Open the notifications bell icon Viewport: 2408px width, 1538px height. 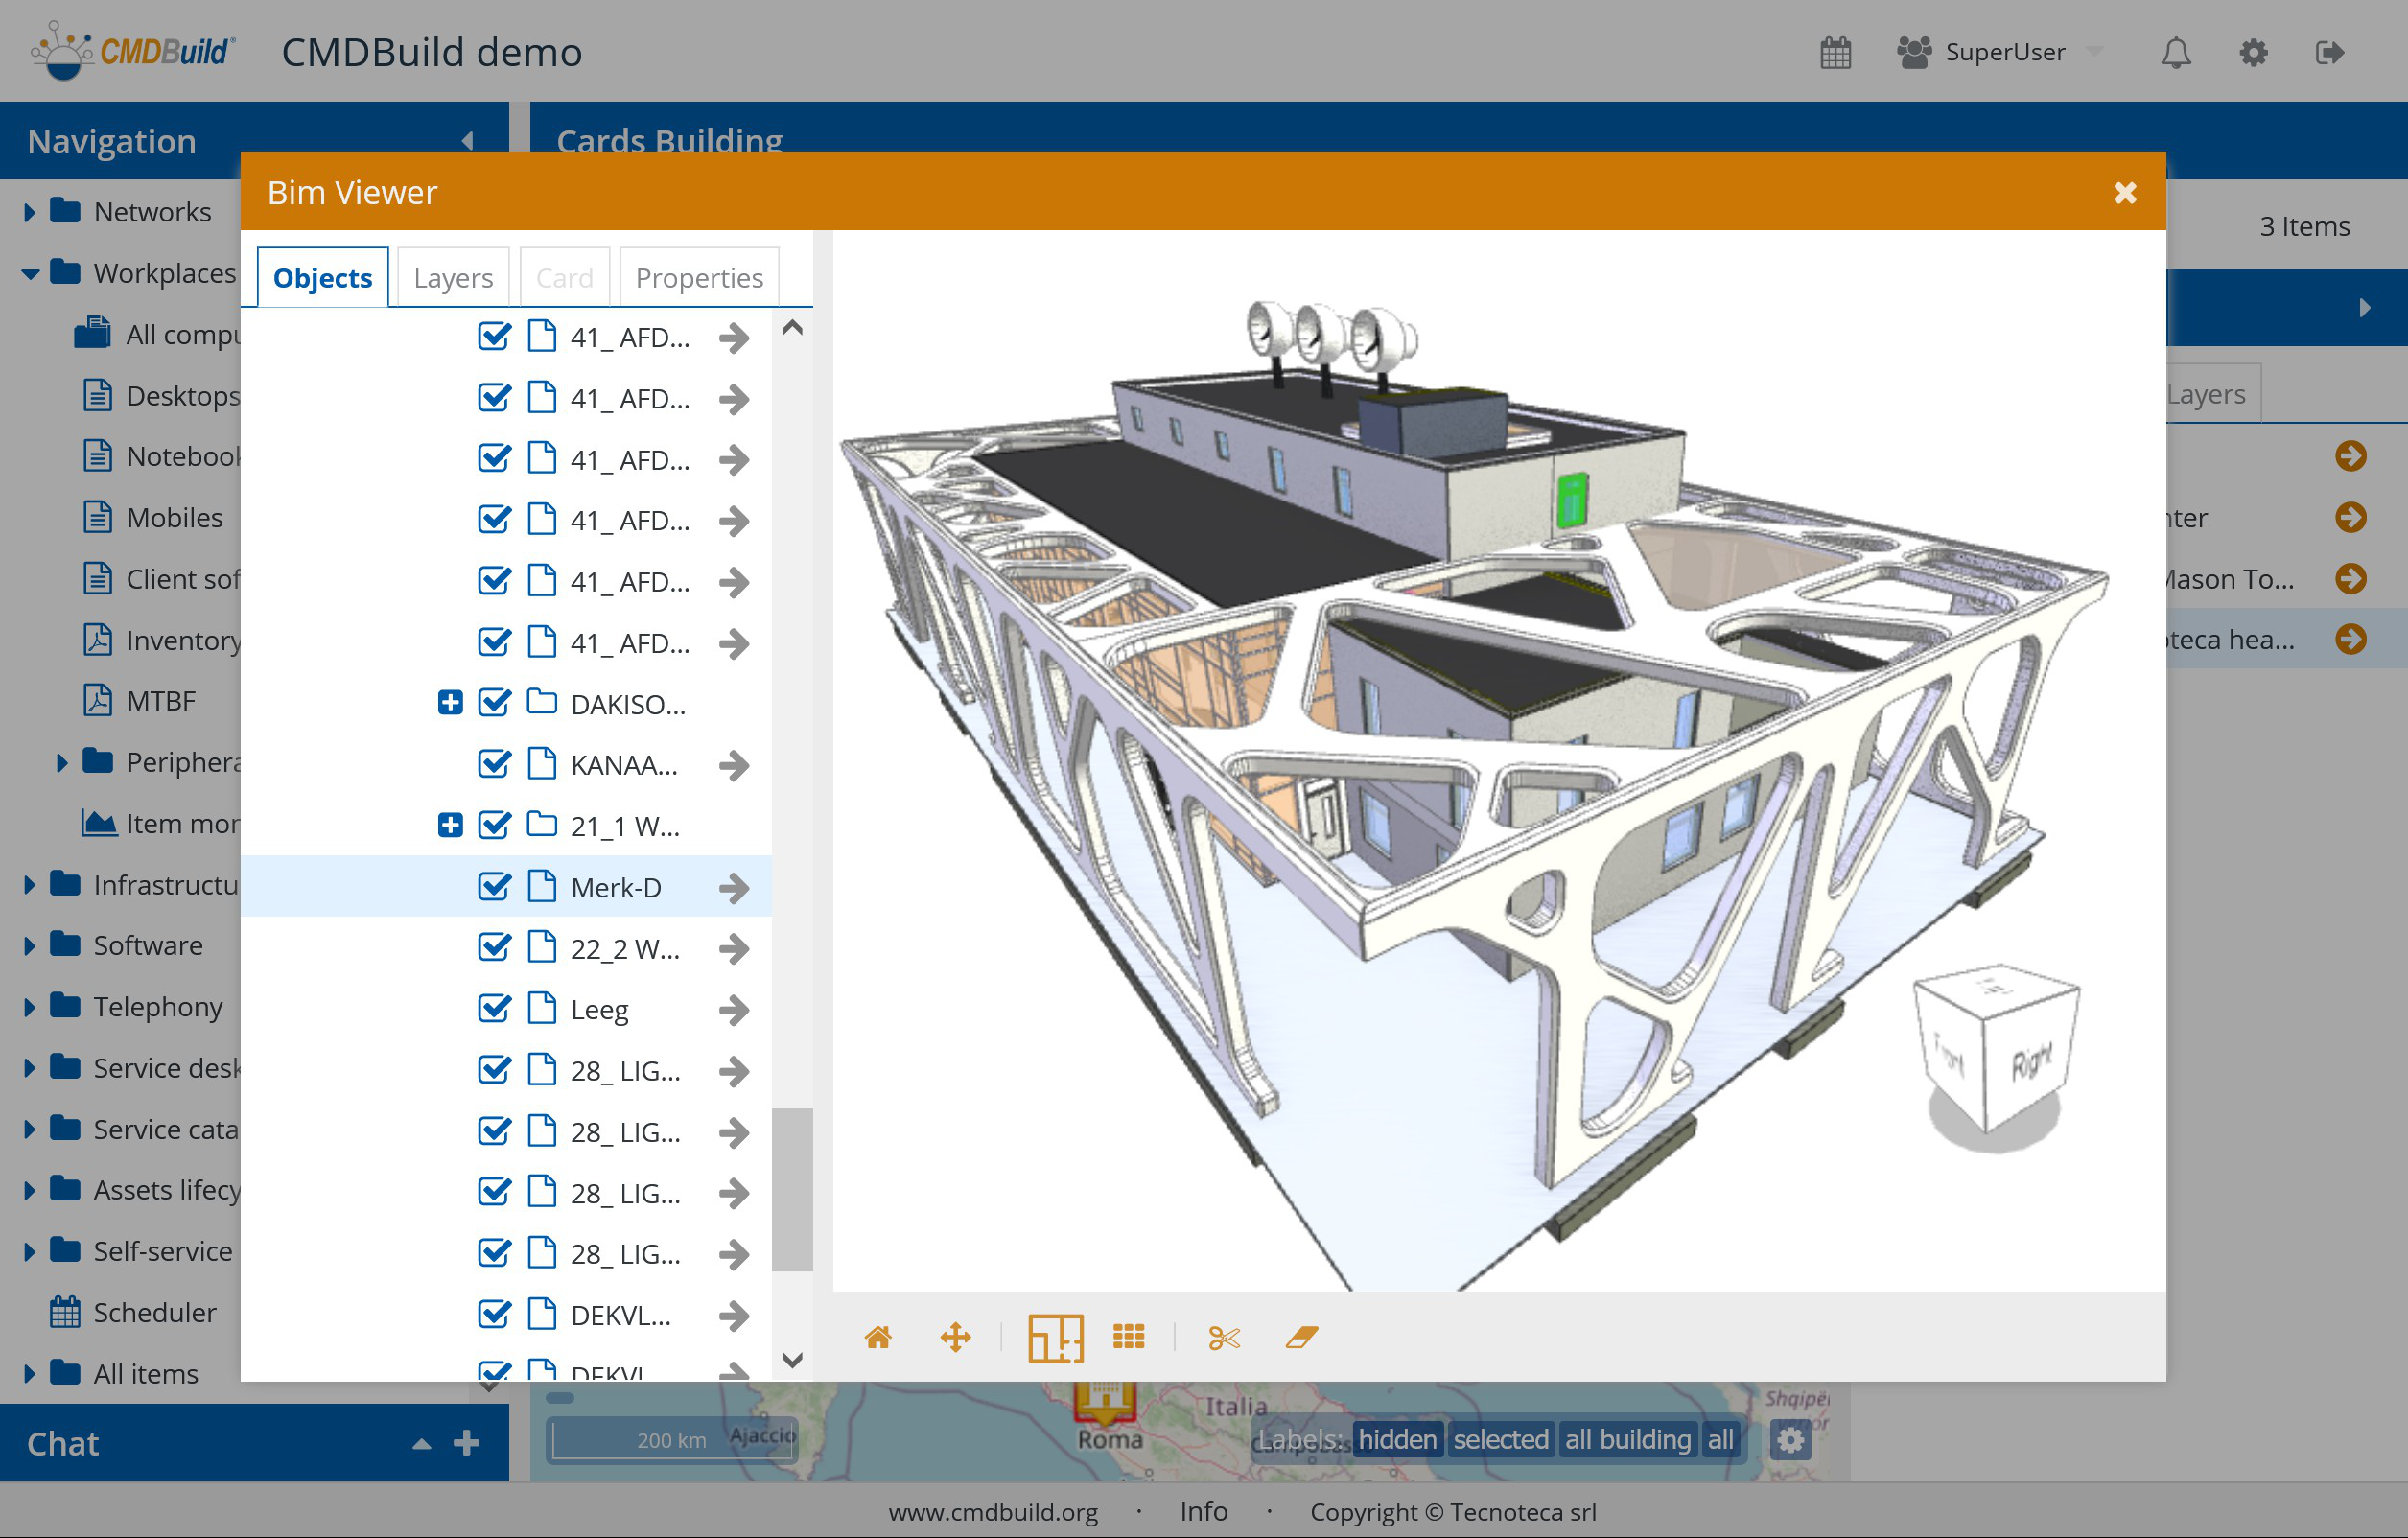point(2175,53)
